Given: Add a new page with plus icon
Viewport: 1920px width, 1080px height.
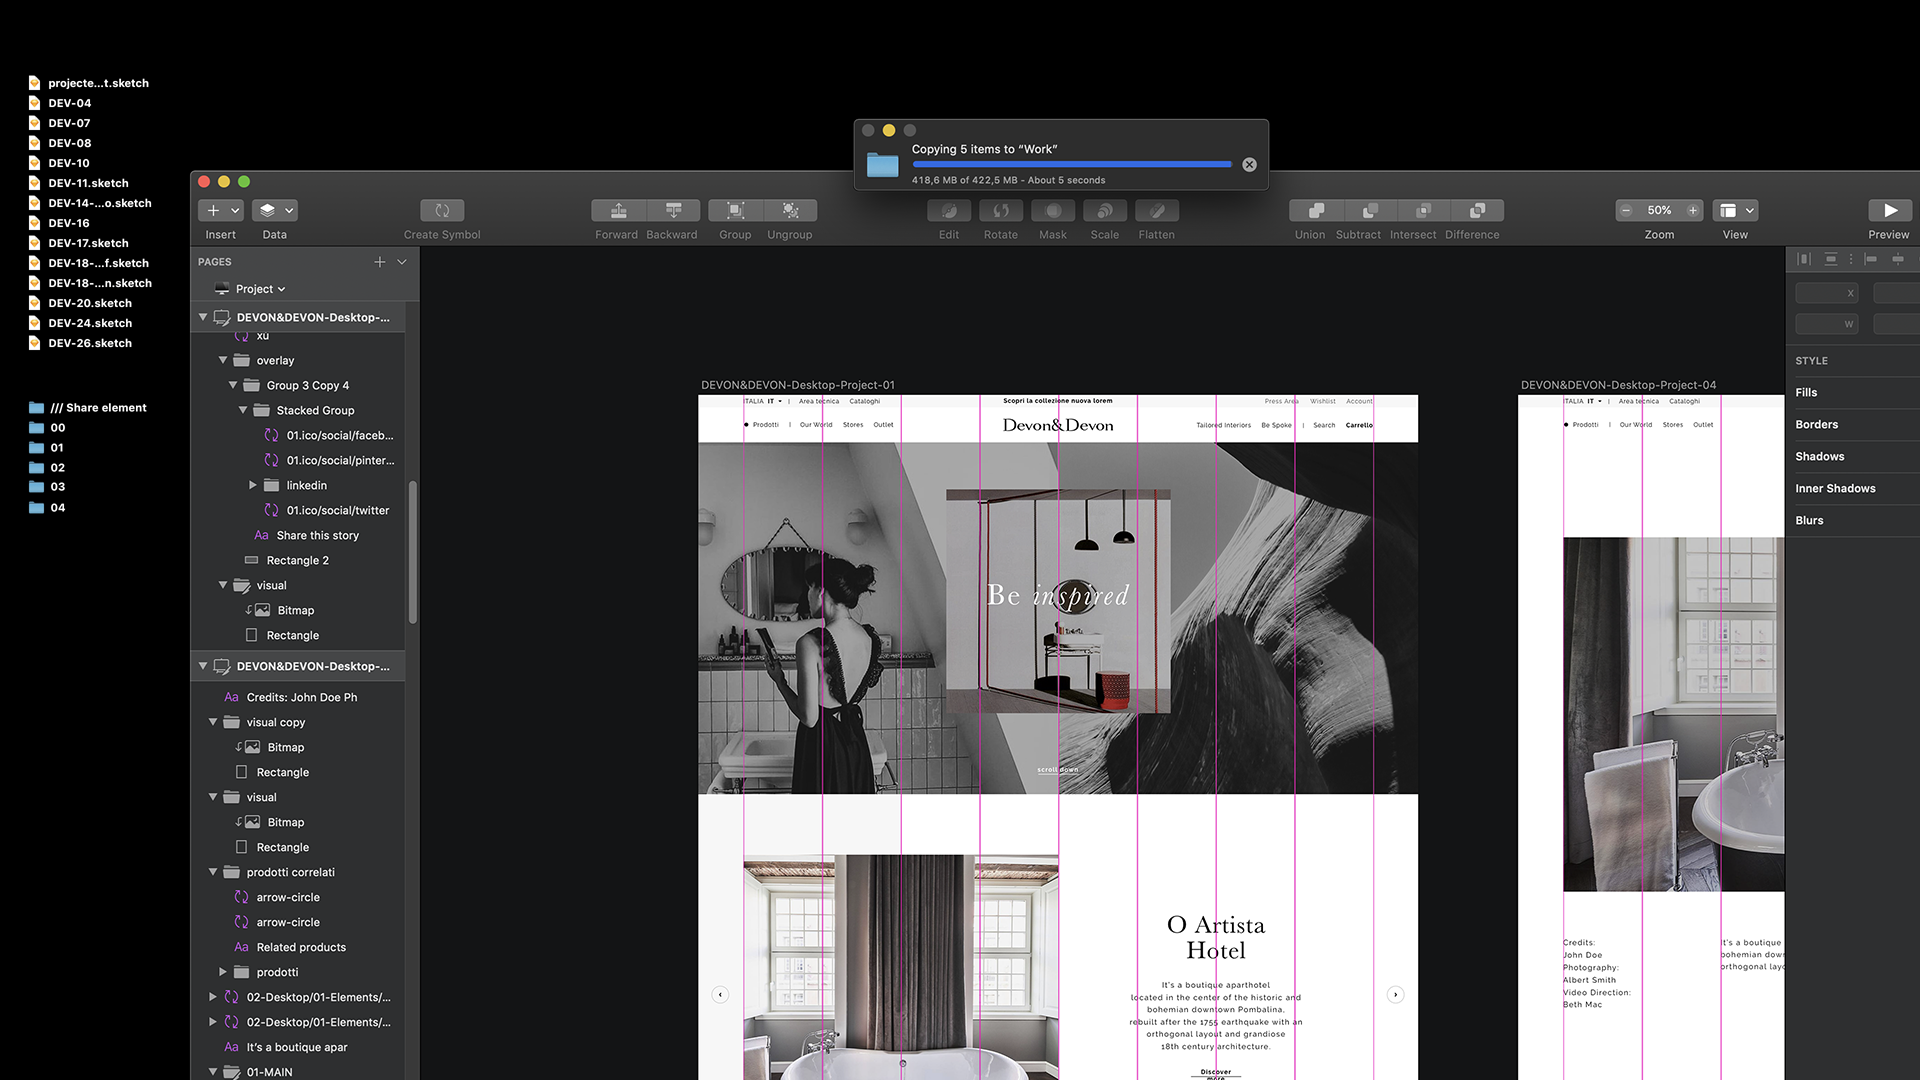Looking at the screenshot, I should click(380, 262).
